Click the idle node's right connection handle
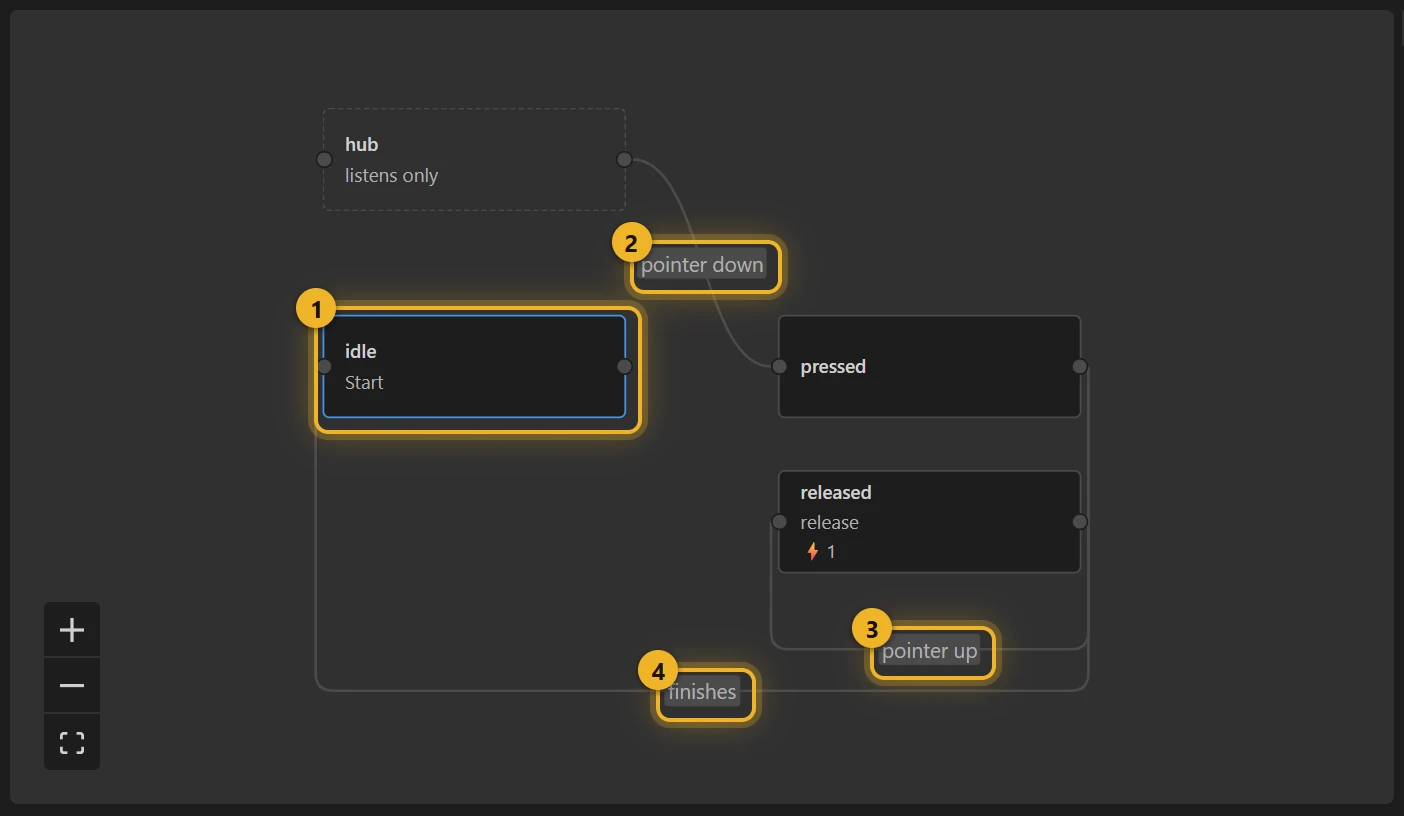This screenshot has height=816, width=1404. [625, 367]
